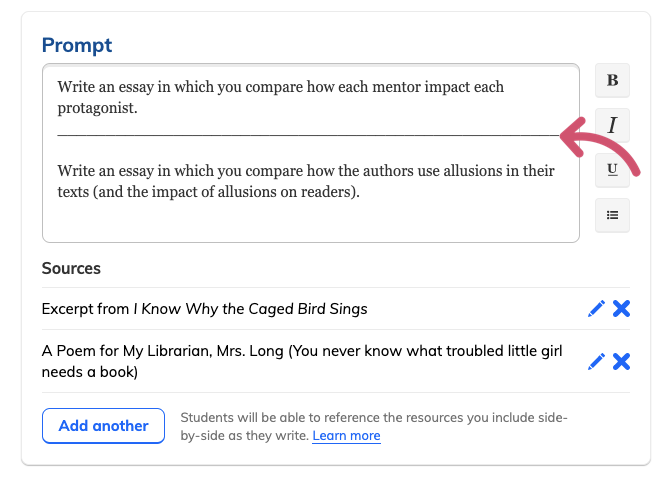The image size is (670, 485).
Task: Click the side-by-side resources help text
Action: 374,426
